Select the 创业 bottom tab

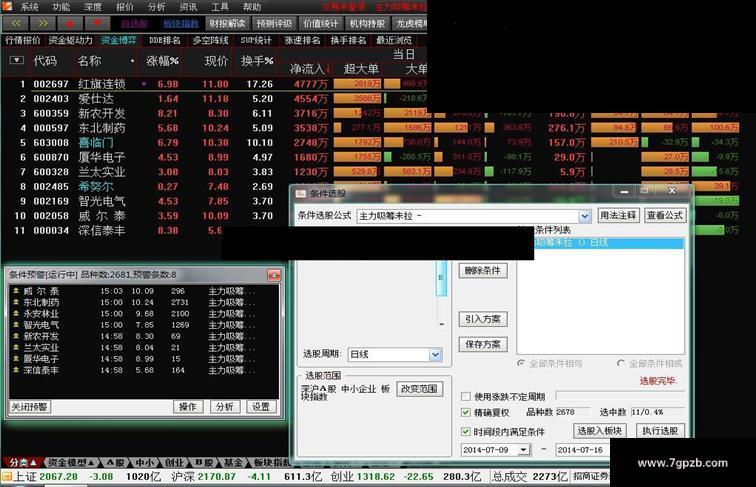[x=174, y=462]
